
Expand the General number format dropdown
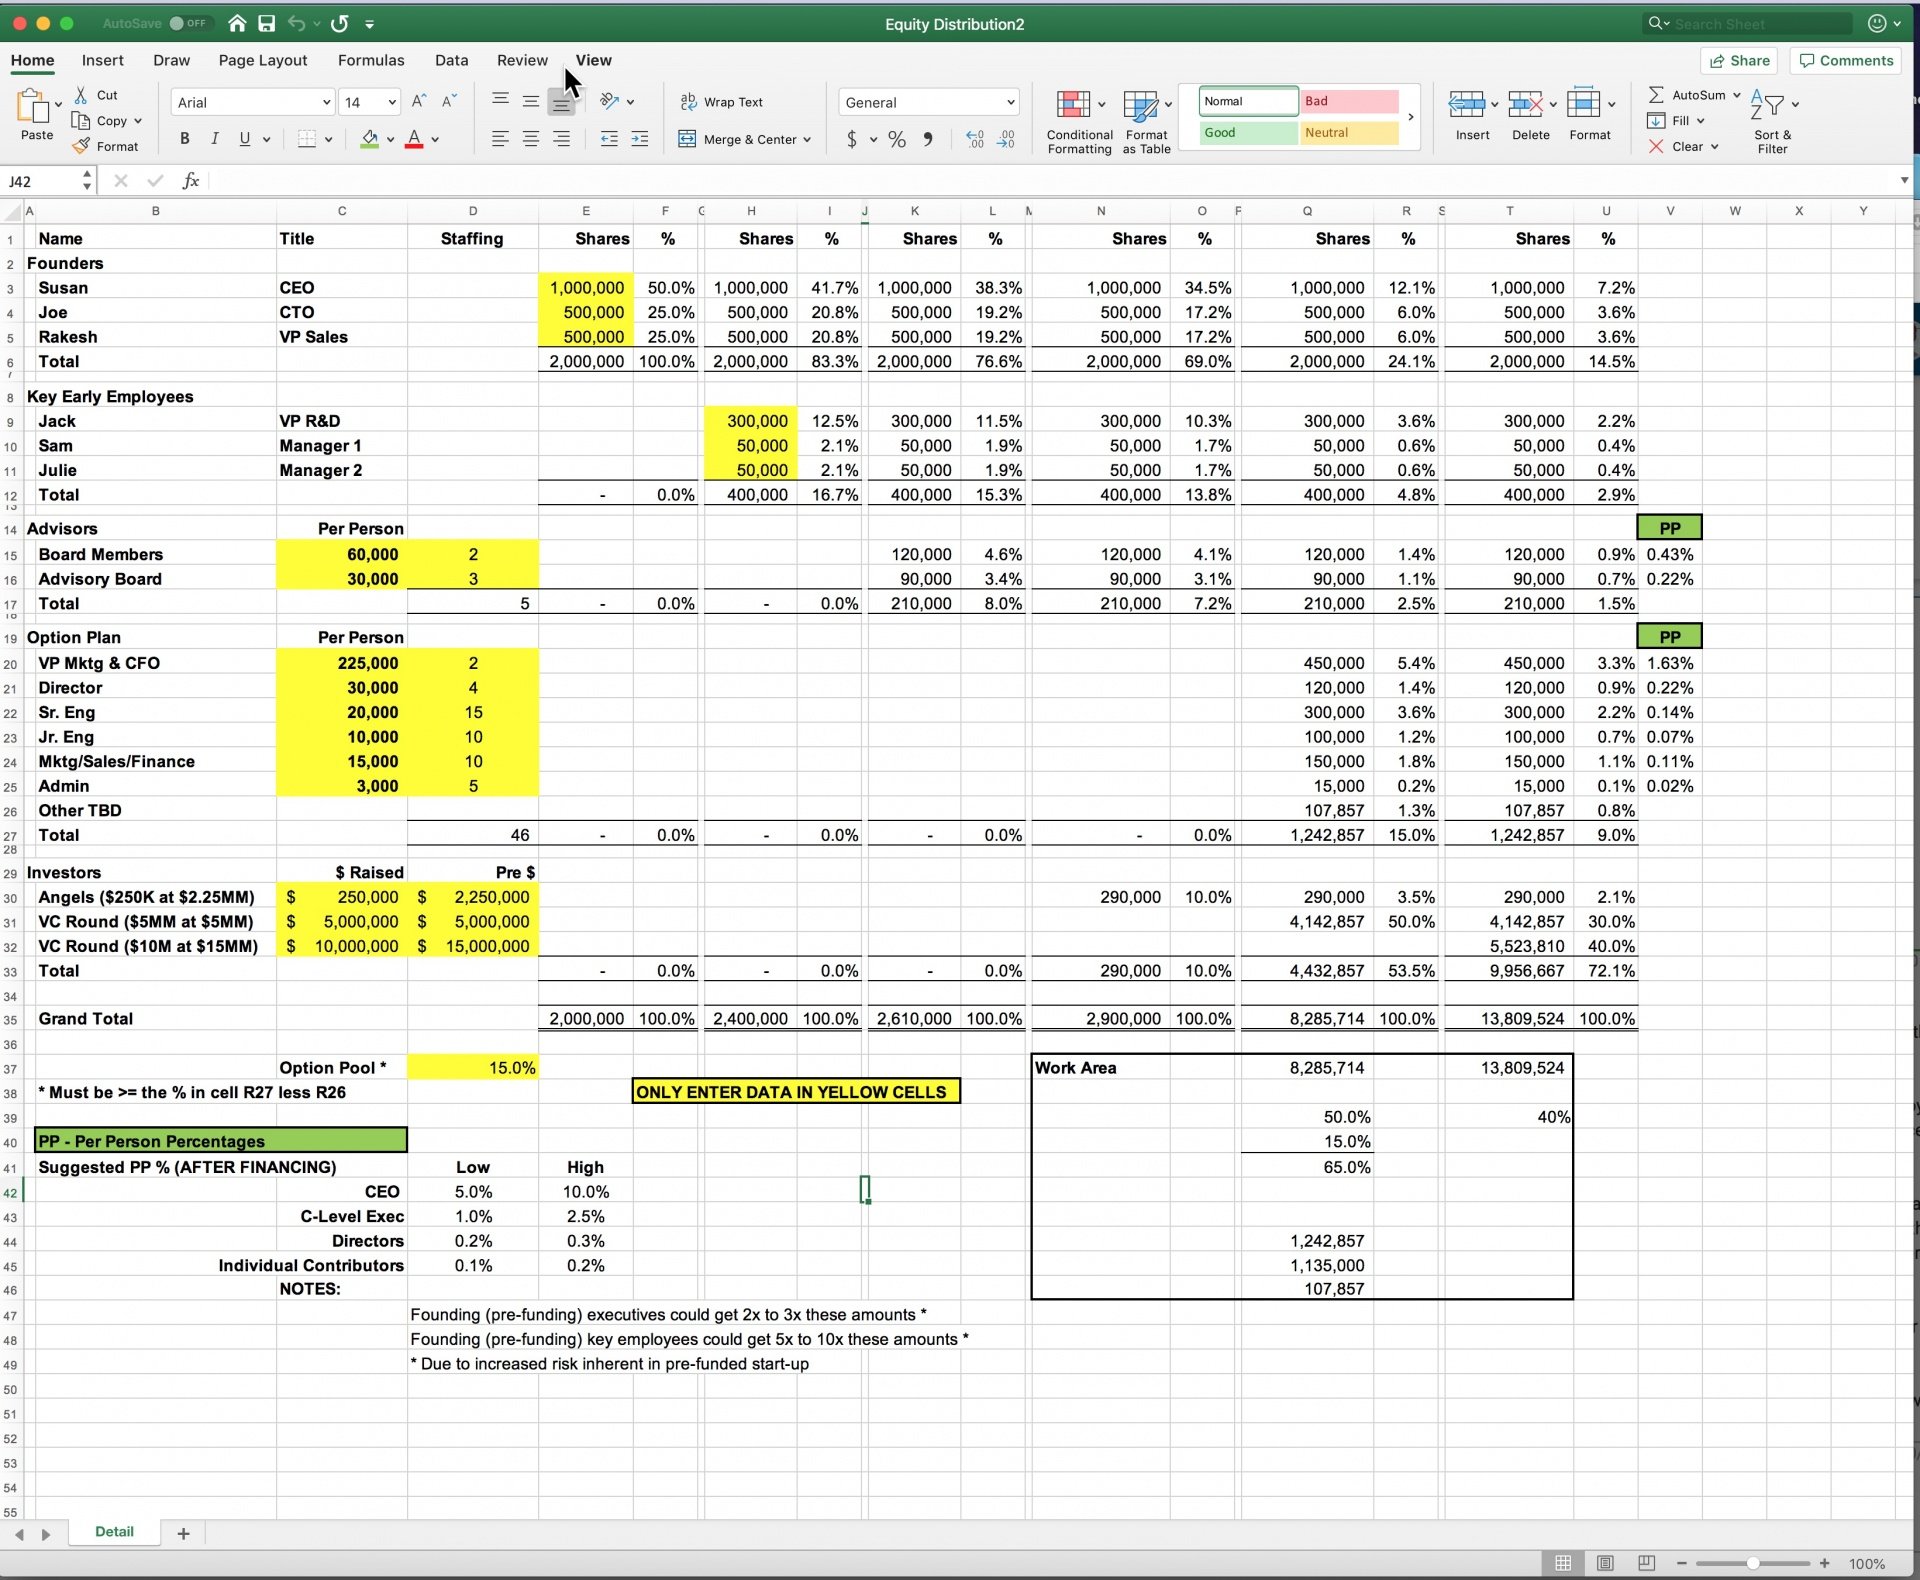pos(1010,102)
